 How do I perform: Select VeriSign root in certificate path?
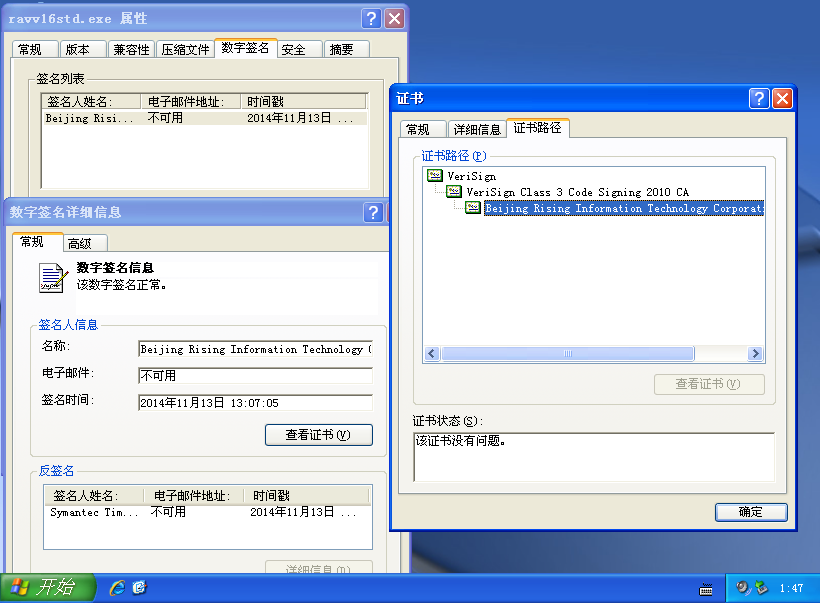471,176
